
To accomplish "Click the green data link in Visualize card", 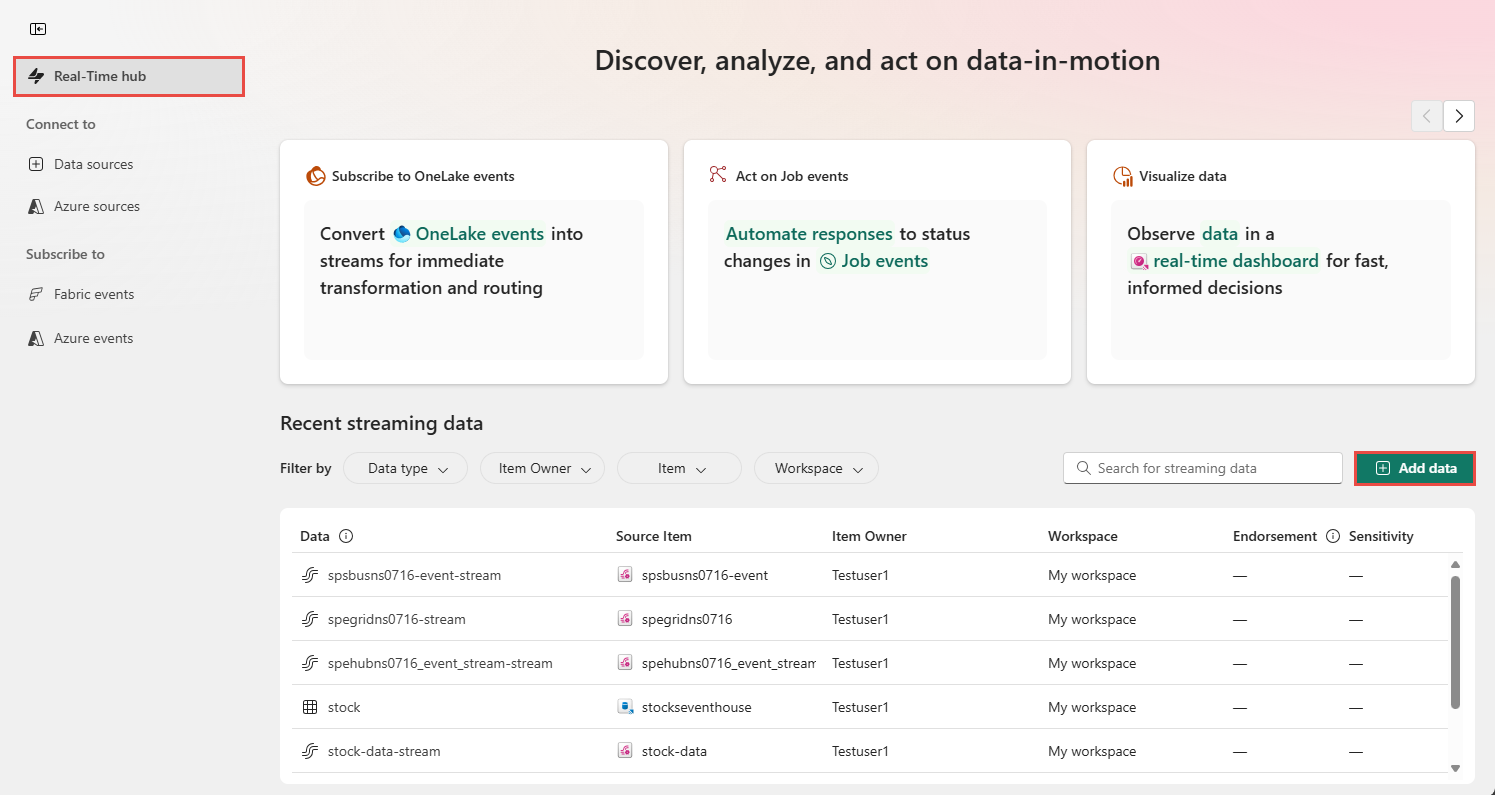I will tap(1220, 234).
